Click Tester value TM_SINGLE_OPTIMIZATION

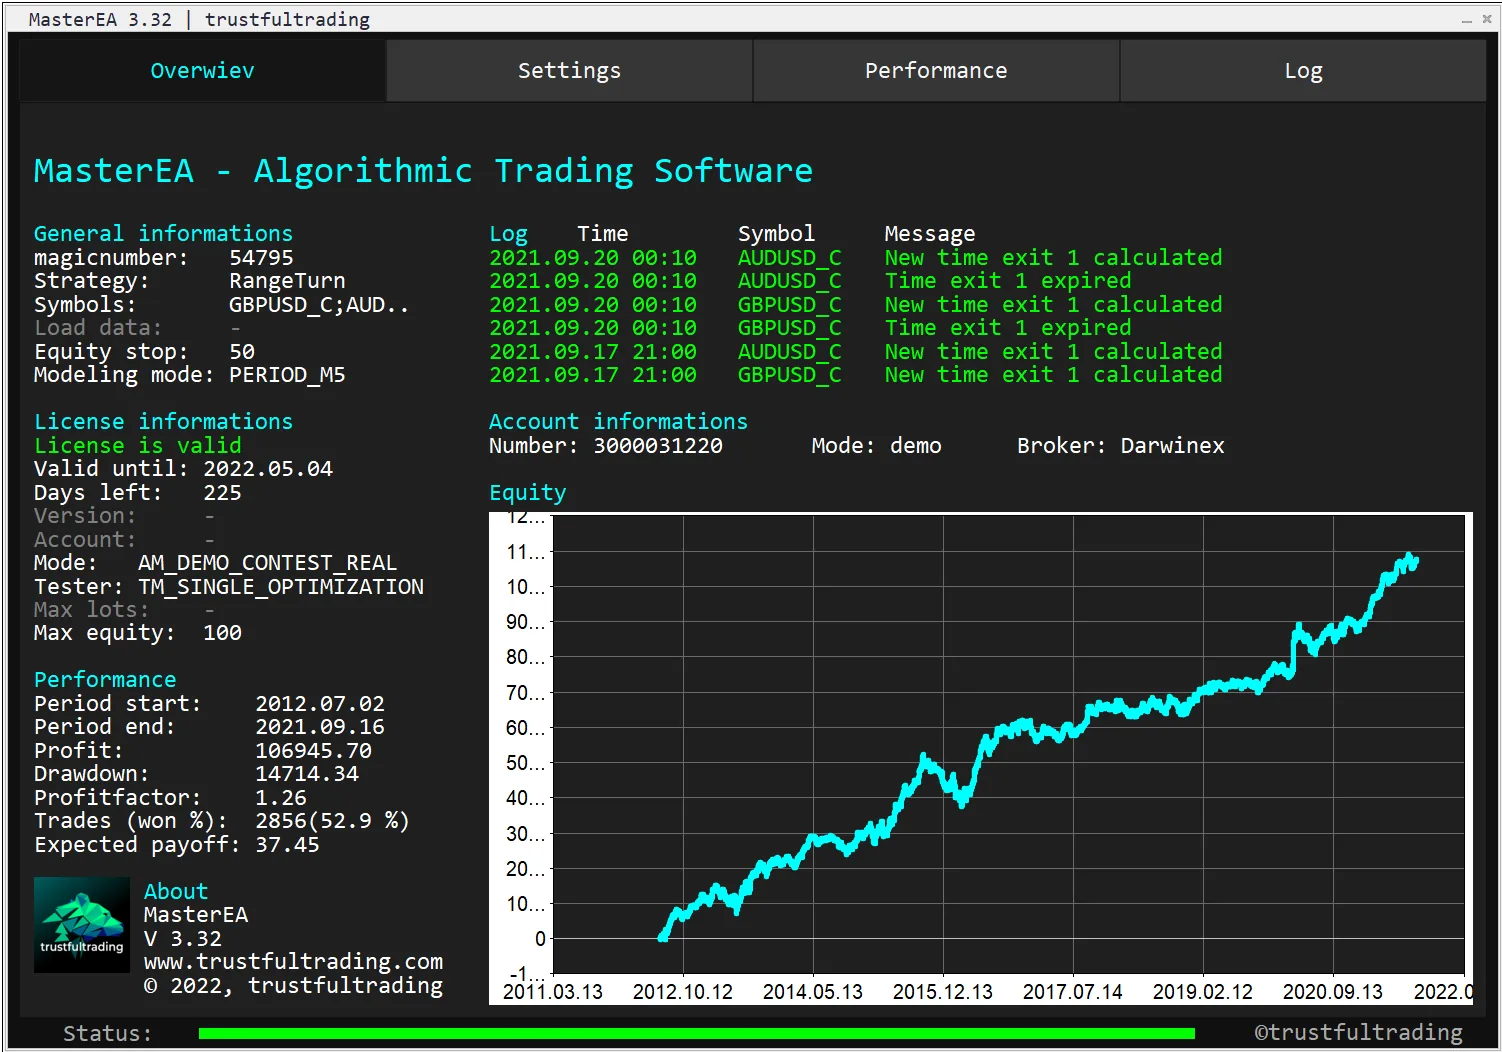tap(281, 587)
